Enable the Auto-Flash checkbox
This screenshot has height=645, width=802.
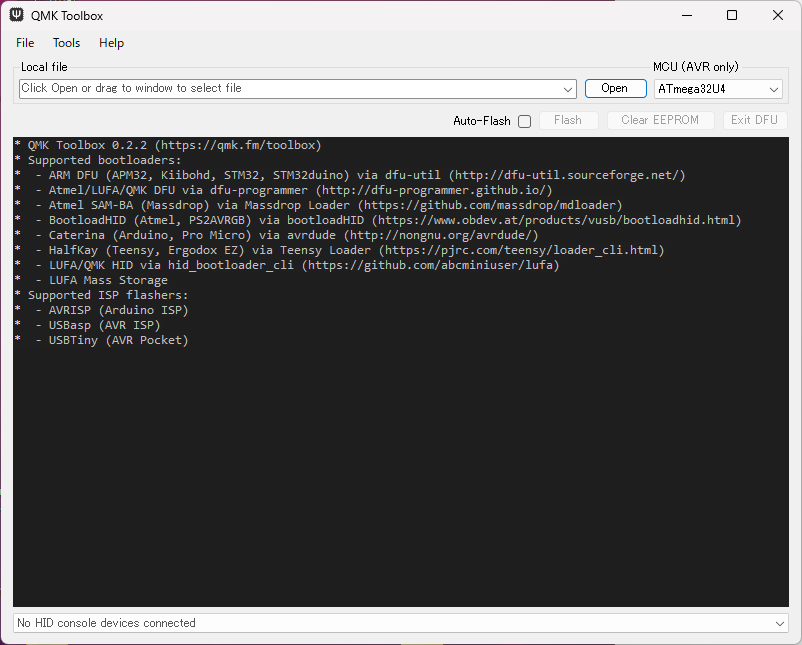click(x=524, y=121)
